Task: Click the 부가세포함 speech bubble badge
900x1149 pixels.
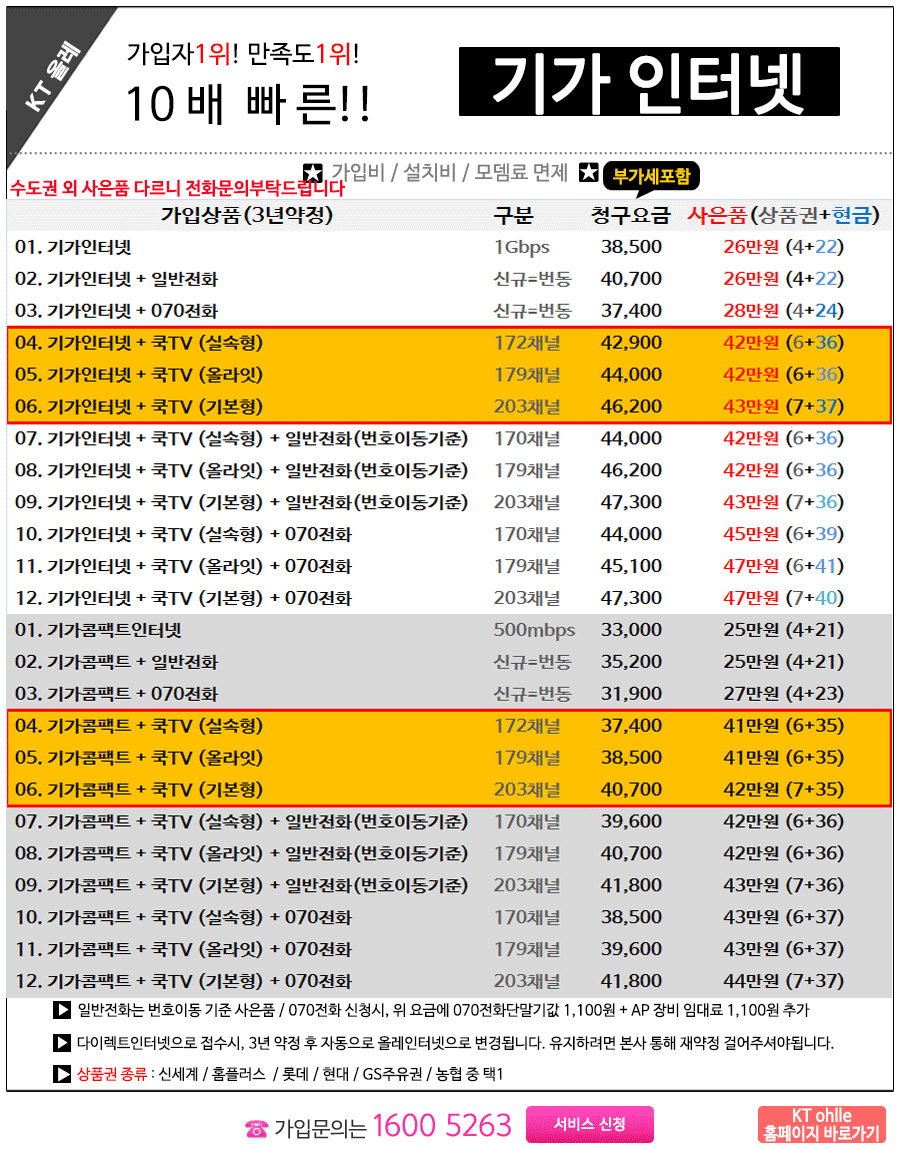Action: pyautogui.click(x=650, y=176)
